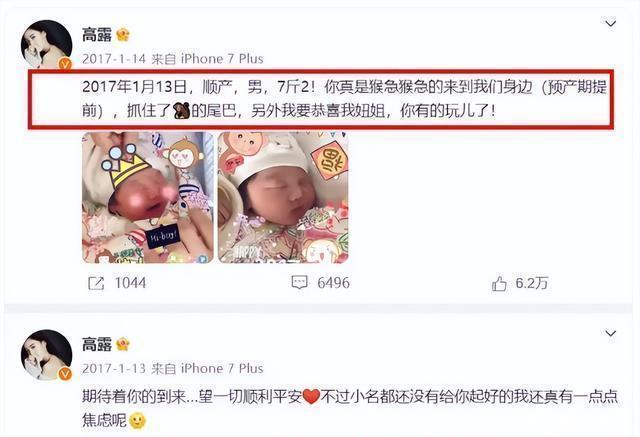Image resolution: width=640 pixels, height=437 pixels.
Task: Expand the chevron menu on the second post
Action: 610,333
